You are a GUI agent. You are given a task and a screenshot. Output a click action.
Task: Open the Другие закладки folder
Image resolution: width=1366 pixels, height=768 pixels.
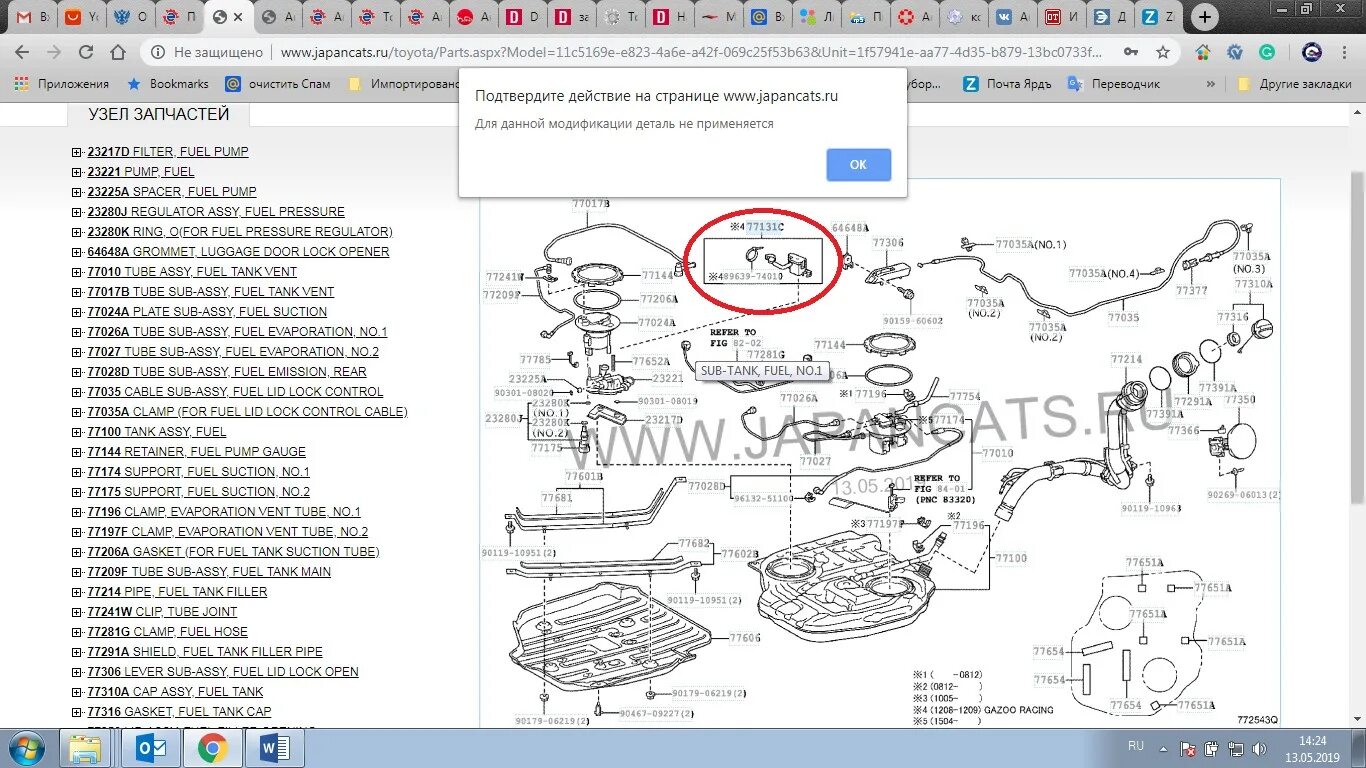pos(1294,84)
